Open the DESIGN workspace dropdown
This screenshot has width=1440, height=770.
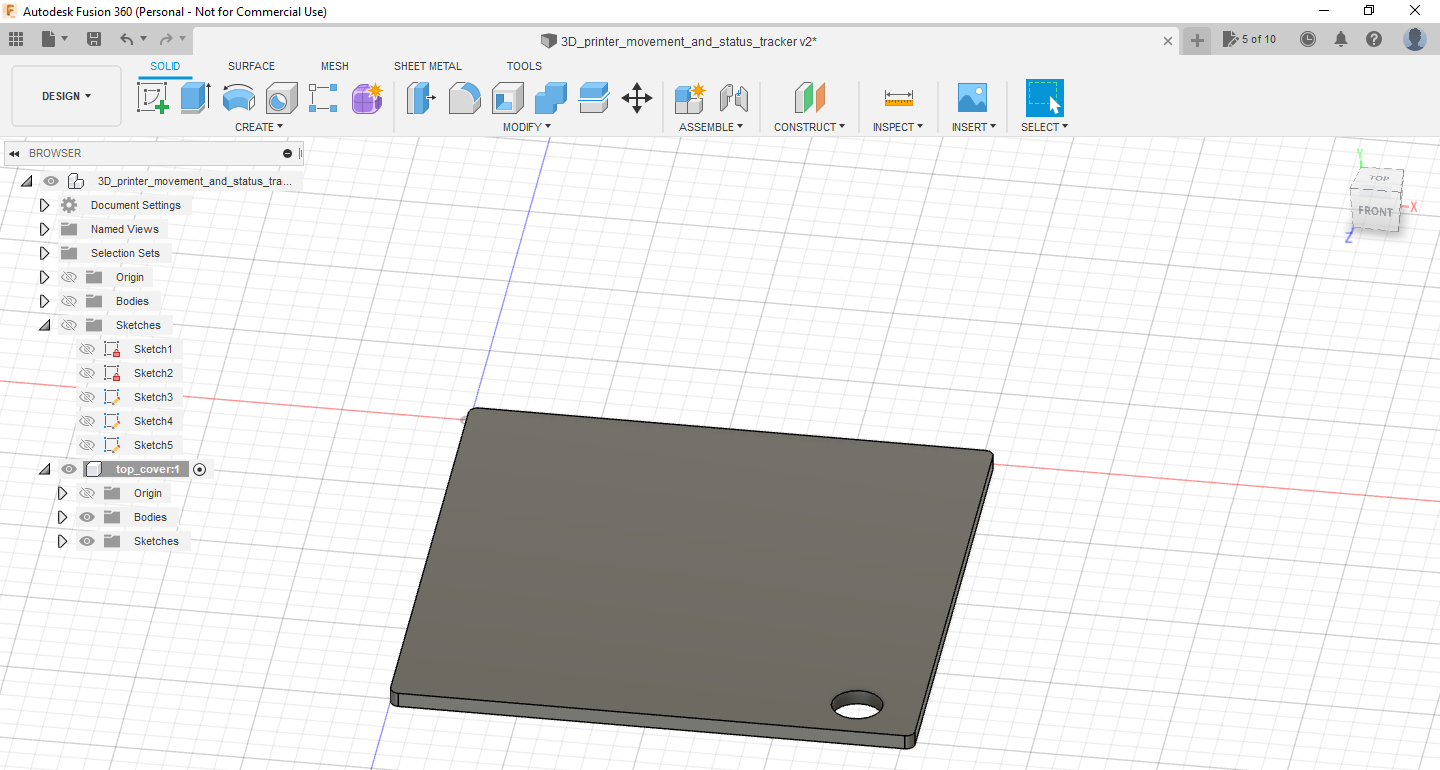66,96
